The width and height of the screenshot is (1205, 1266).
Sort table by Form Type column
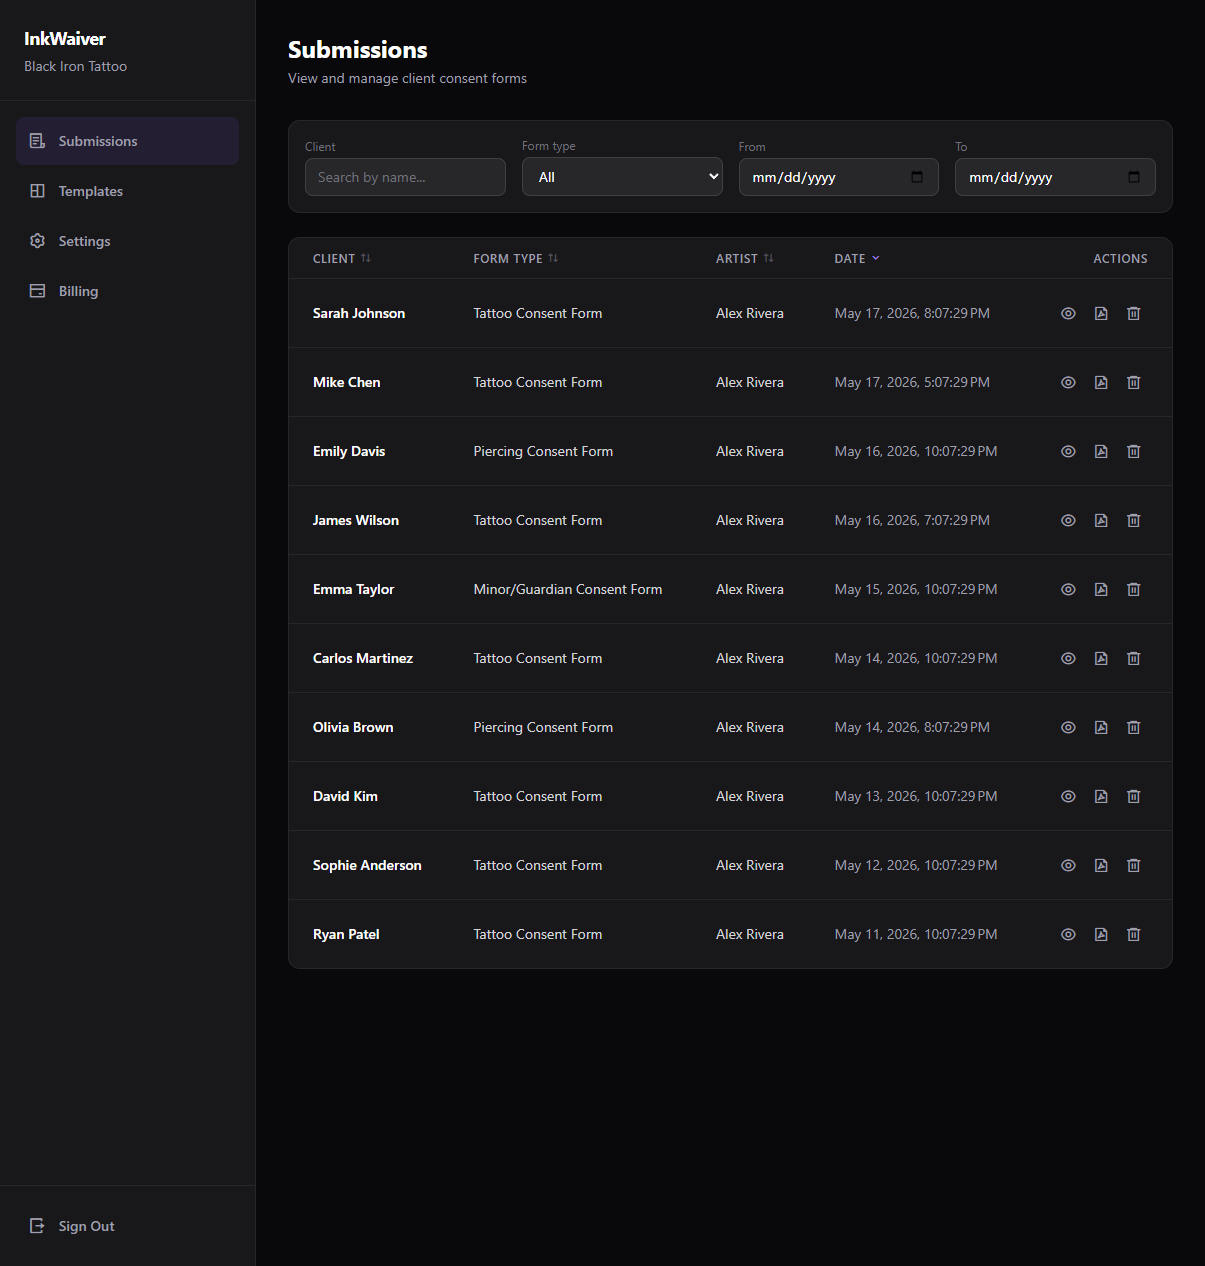tap(516, 258)
